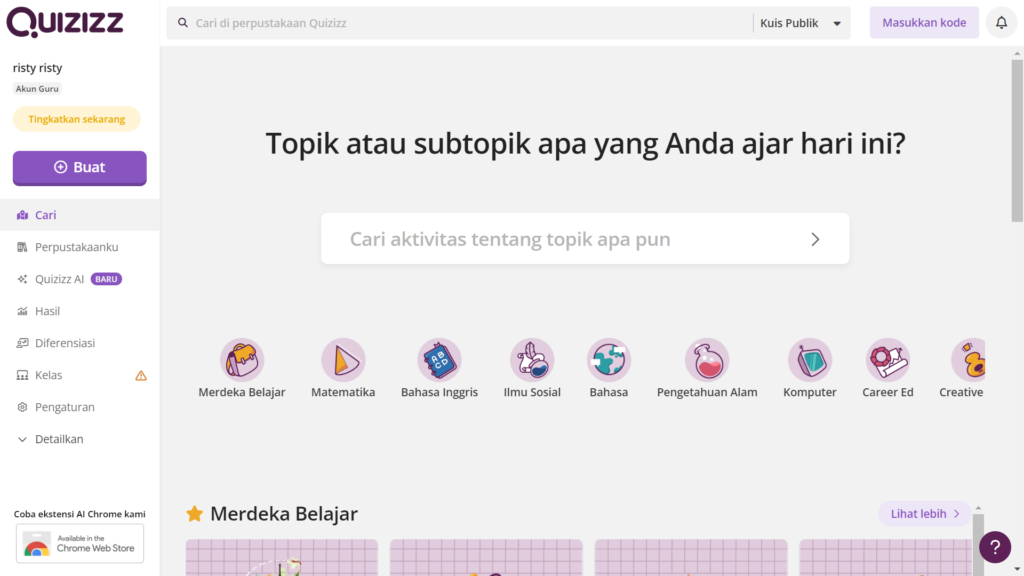Submit search with the arrow icon
Viewport: 1024px width, 576px height.
click(x=815, y=239)
